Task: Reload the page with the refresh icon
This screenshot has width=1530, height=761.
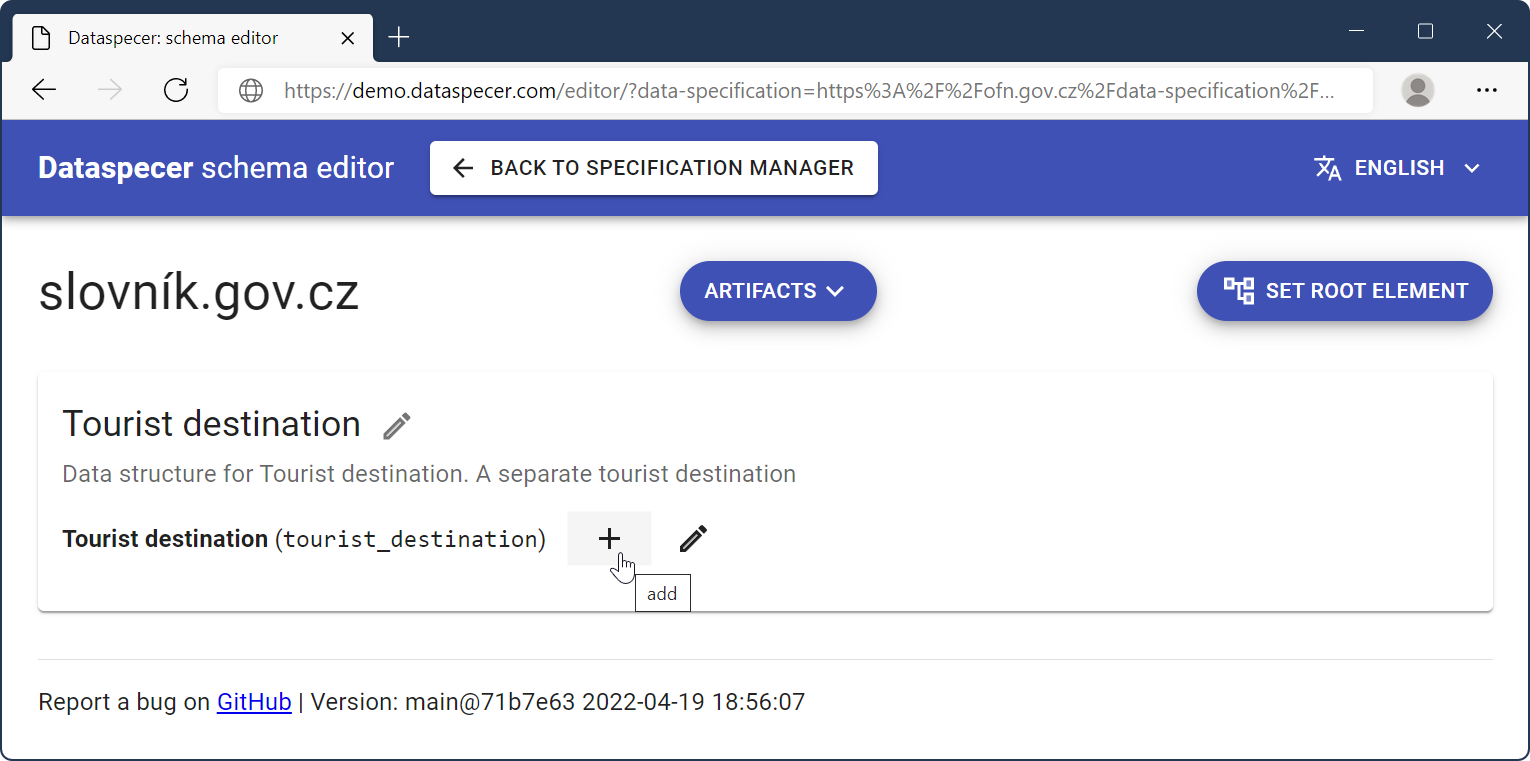Action: pyautogui.click(x=176, y=90)
